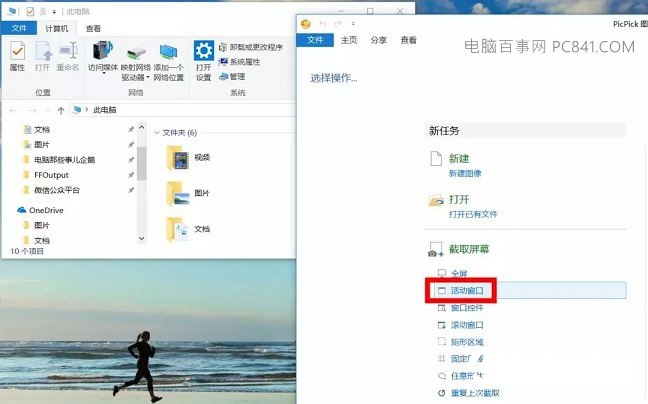Open the 文件 tab in the Explorer window
Viewport: 648px width, 404px height.
click(x=19, y=28)
